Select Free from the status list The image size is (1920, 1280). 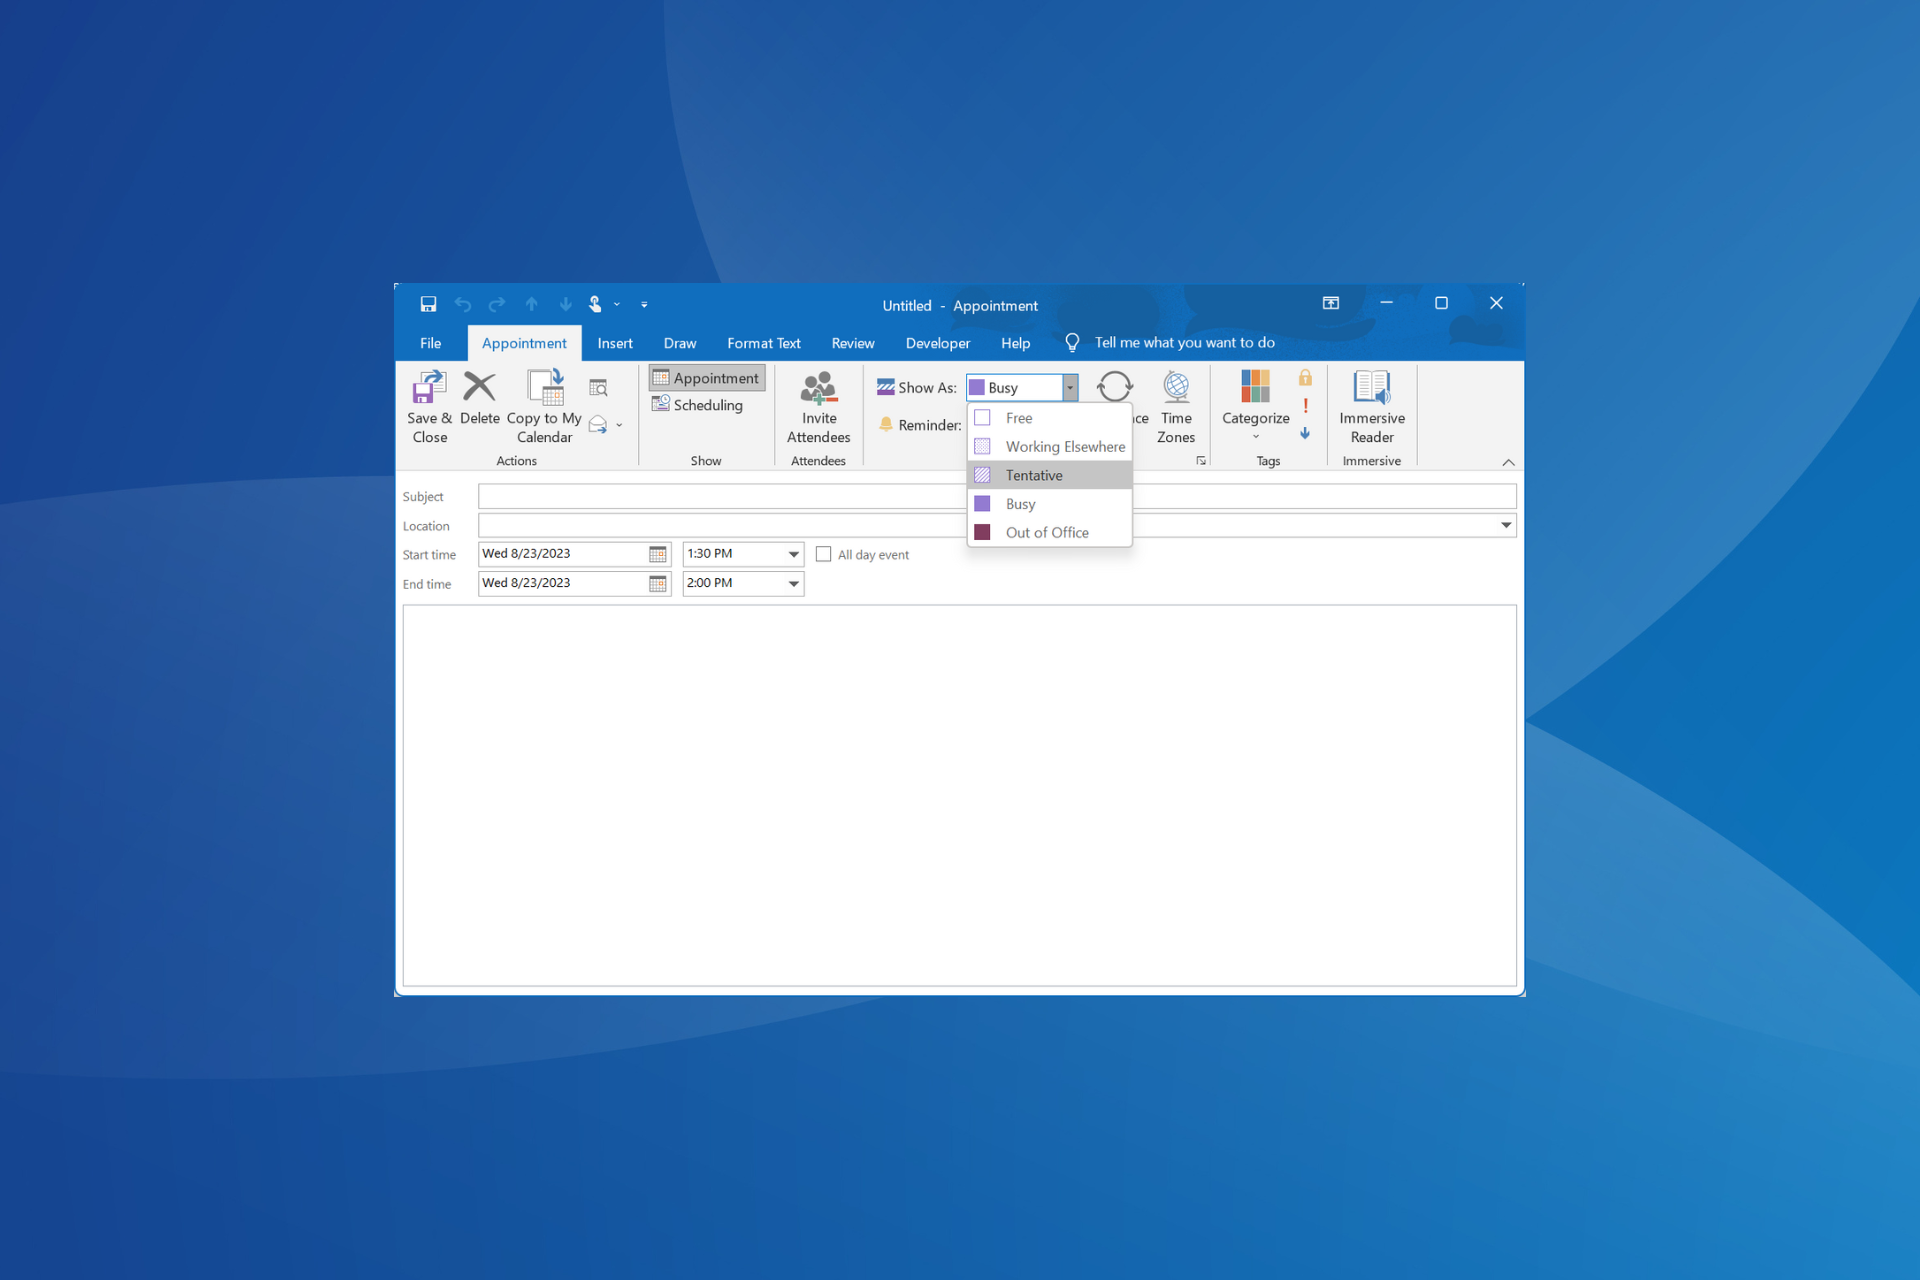(x=1019, y=417)
